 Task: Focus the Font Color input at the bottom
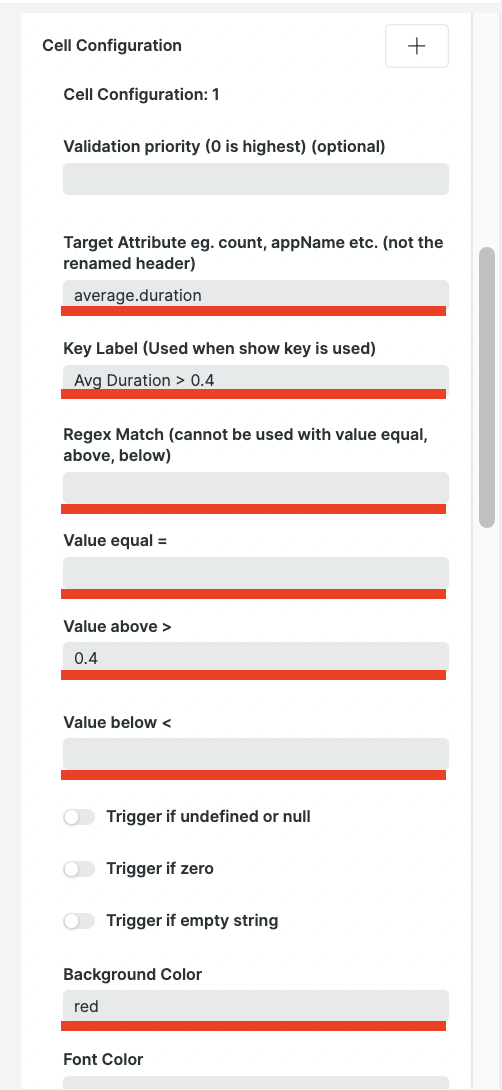[256, 1083]
